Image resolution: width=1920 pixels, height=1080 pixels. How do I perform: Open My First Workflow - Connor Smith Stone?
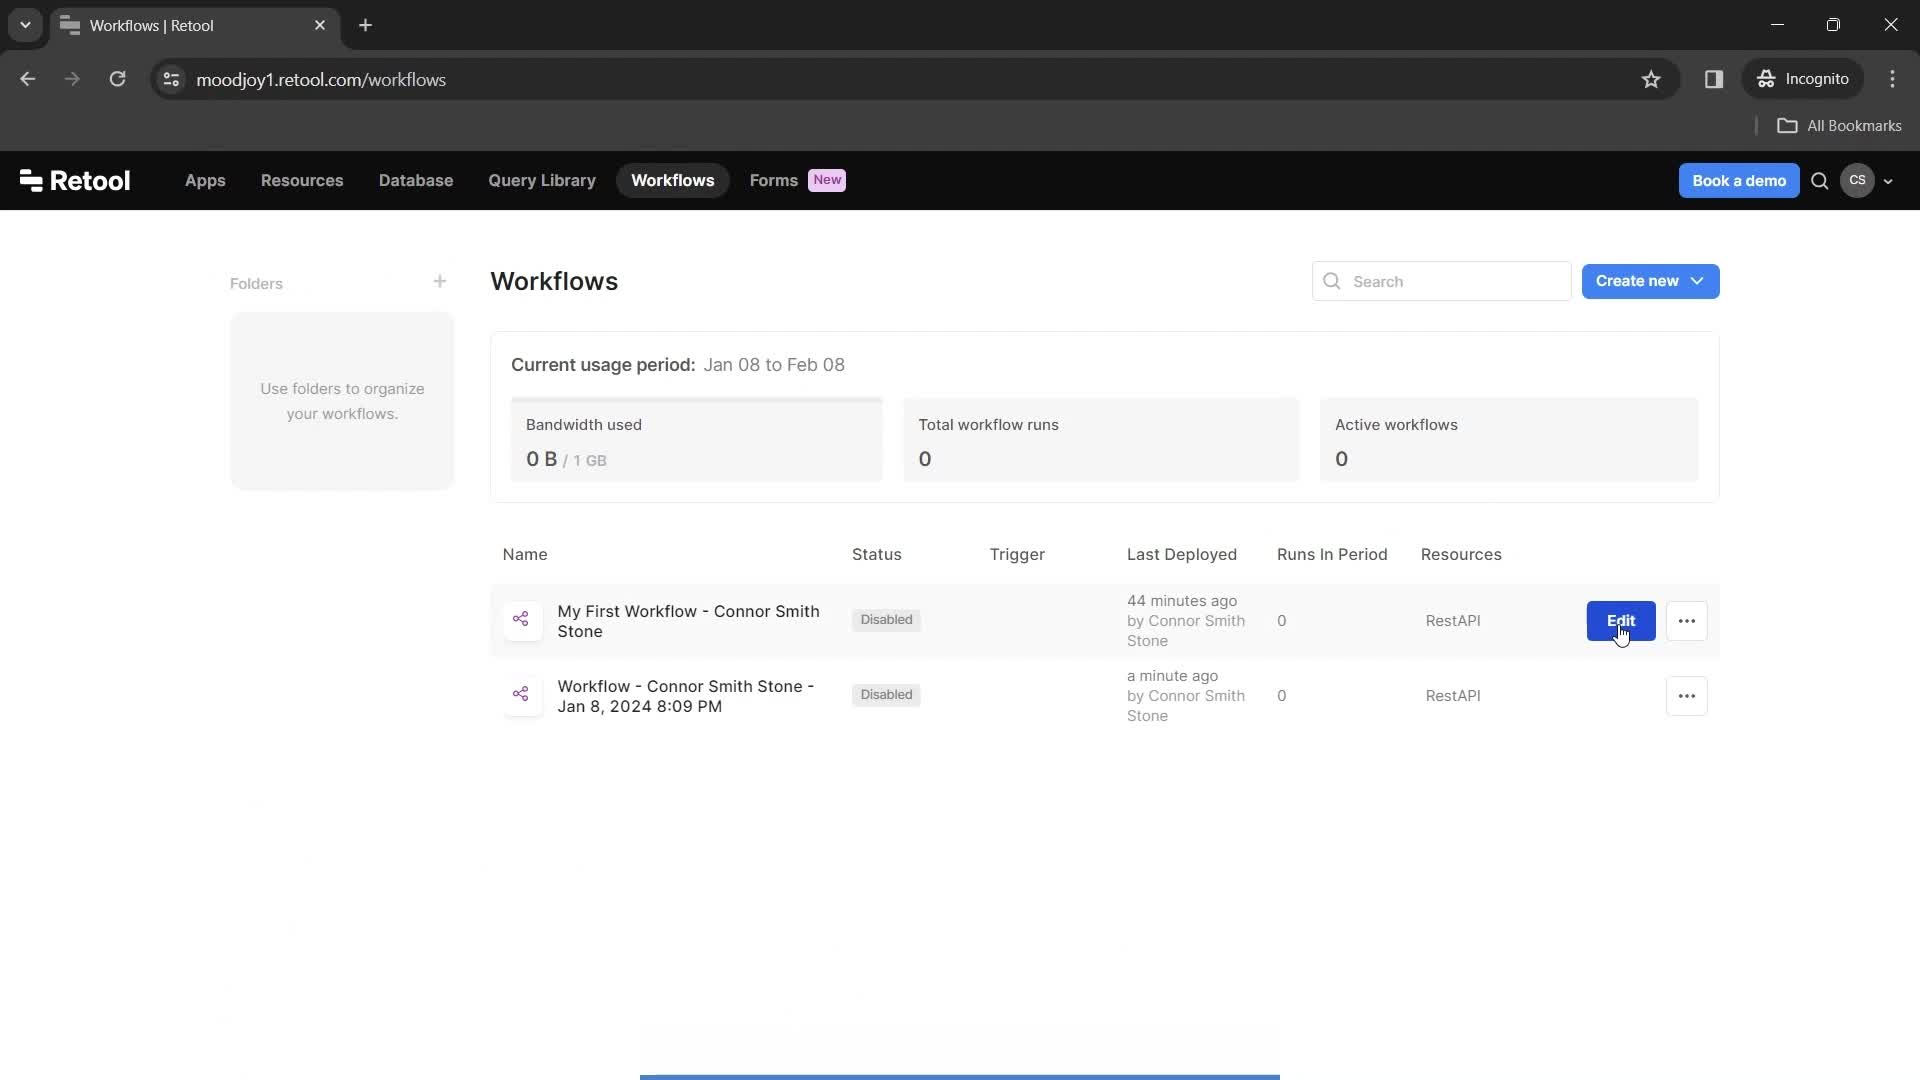pyautogui.click(x=689, y=621)
